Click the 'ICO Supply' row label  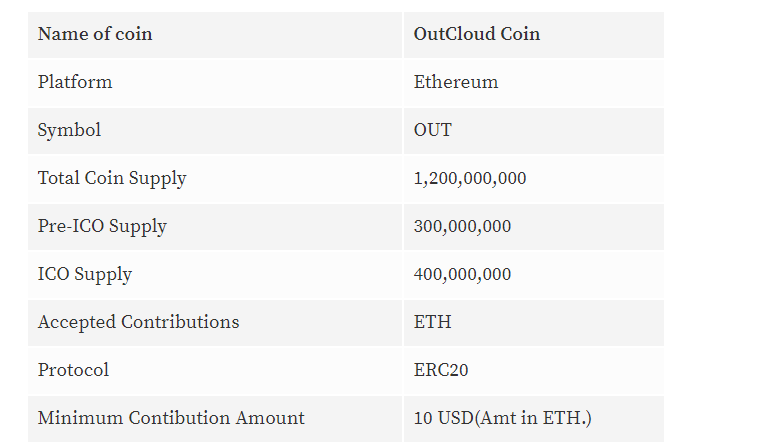[85, 274]
